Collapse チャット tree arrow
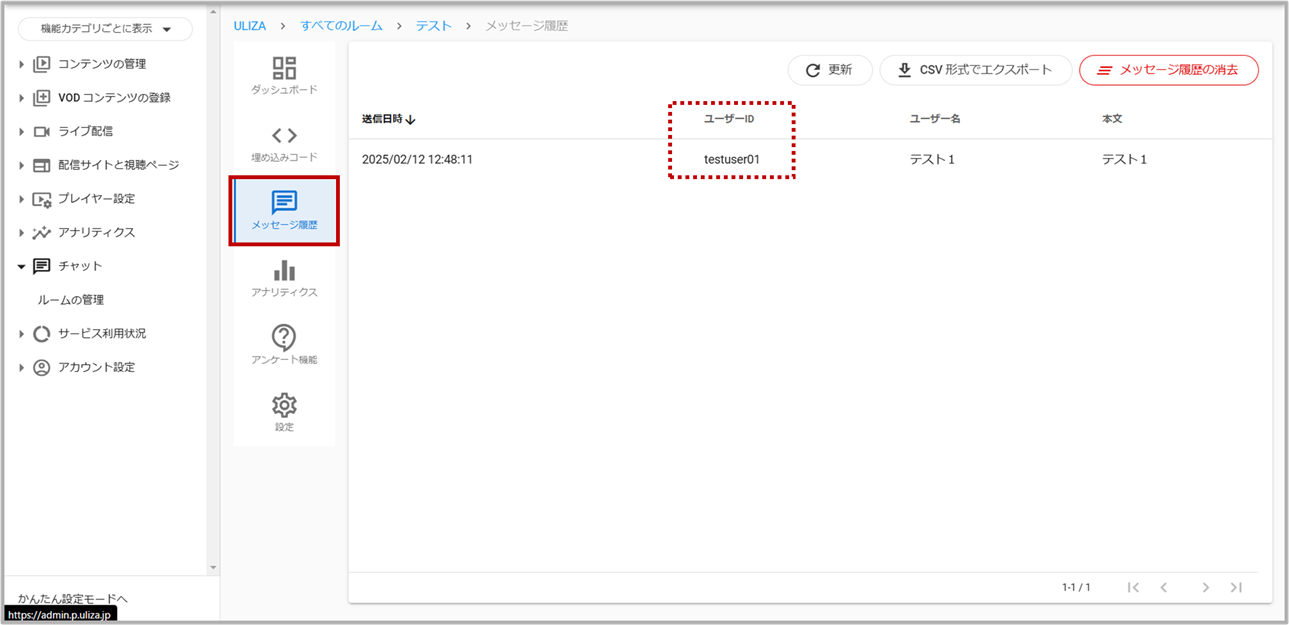 coord(22,267)
